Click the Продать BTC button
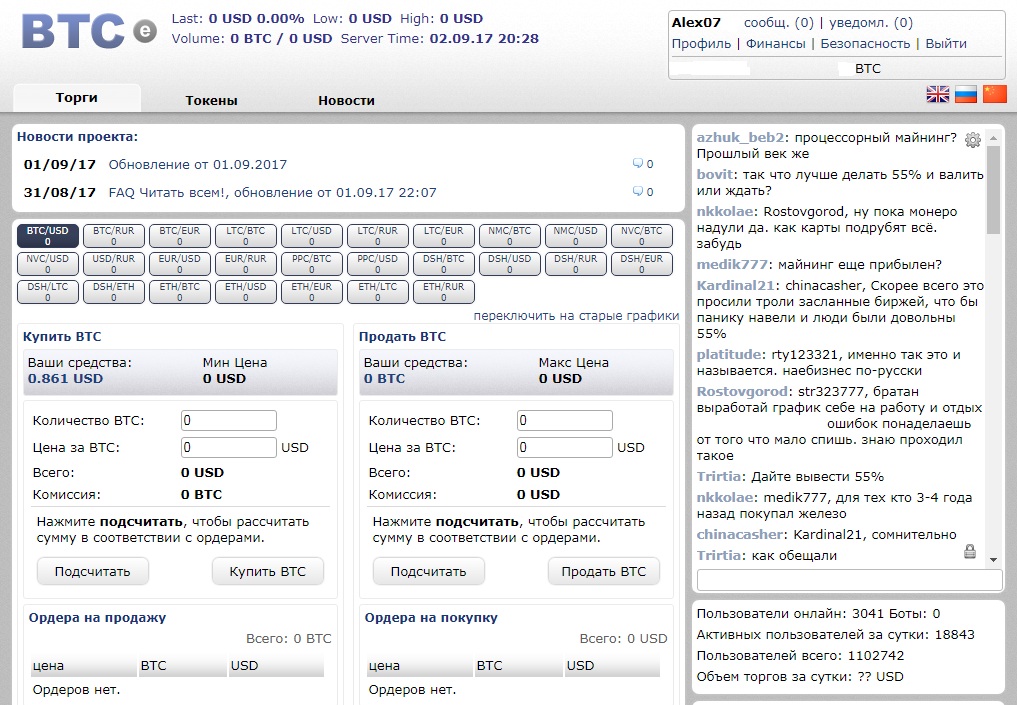The image size is (1017, 705). click(x=604, y=571)
